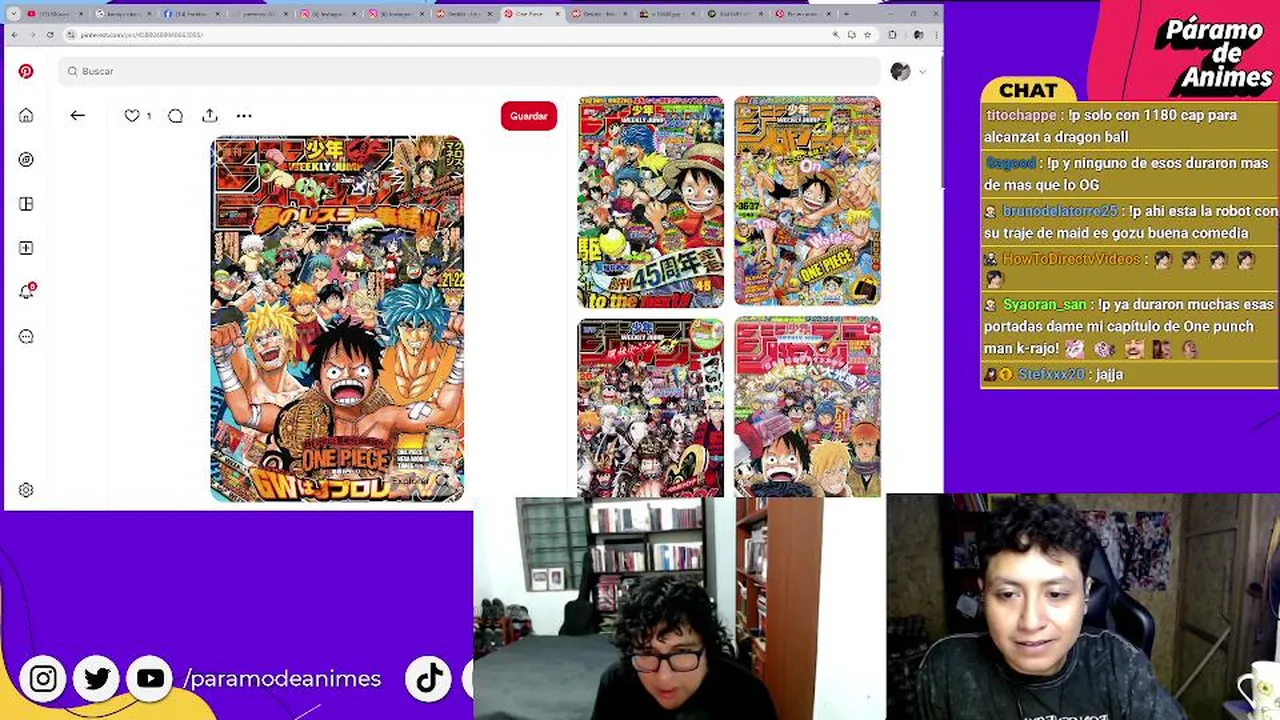Click the browser back arrow
Screen dimensions: 1280x720
point(14,34)
